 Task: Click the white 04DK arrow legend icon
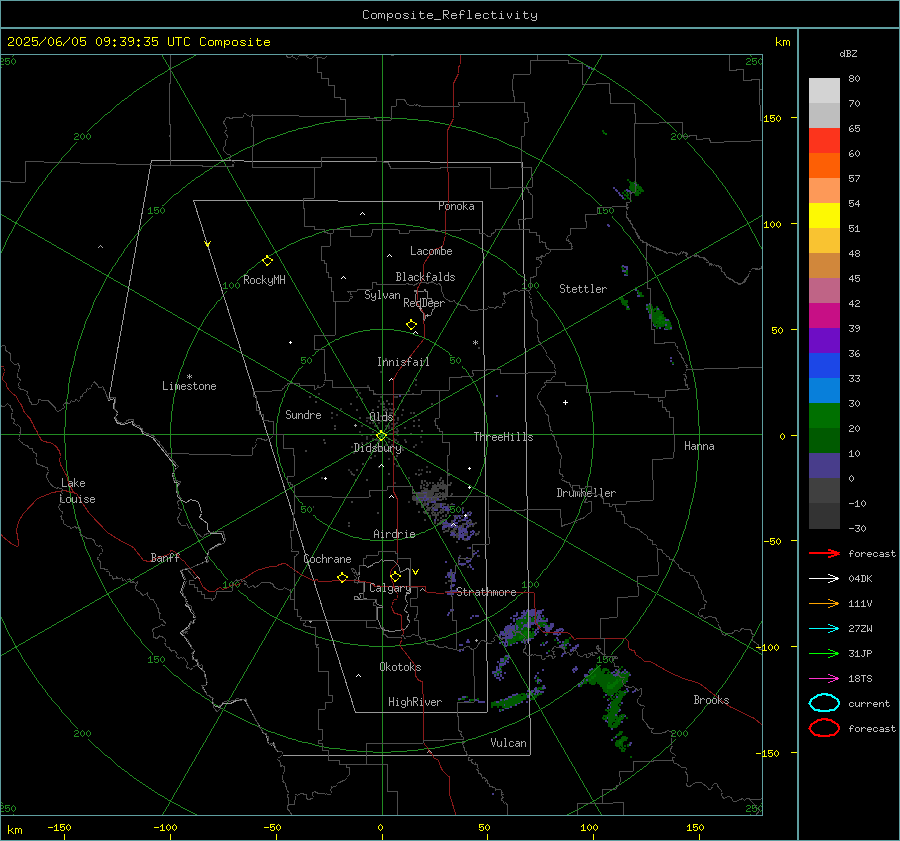pyautogui.click(x=824, y=579)
